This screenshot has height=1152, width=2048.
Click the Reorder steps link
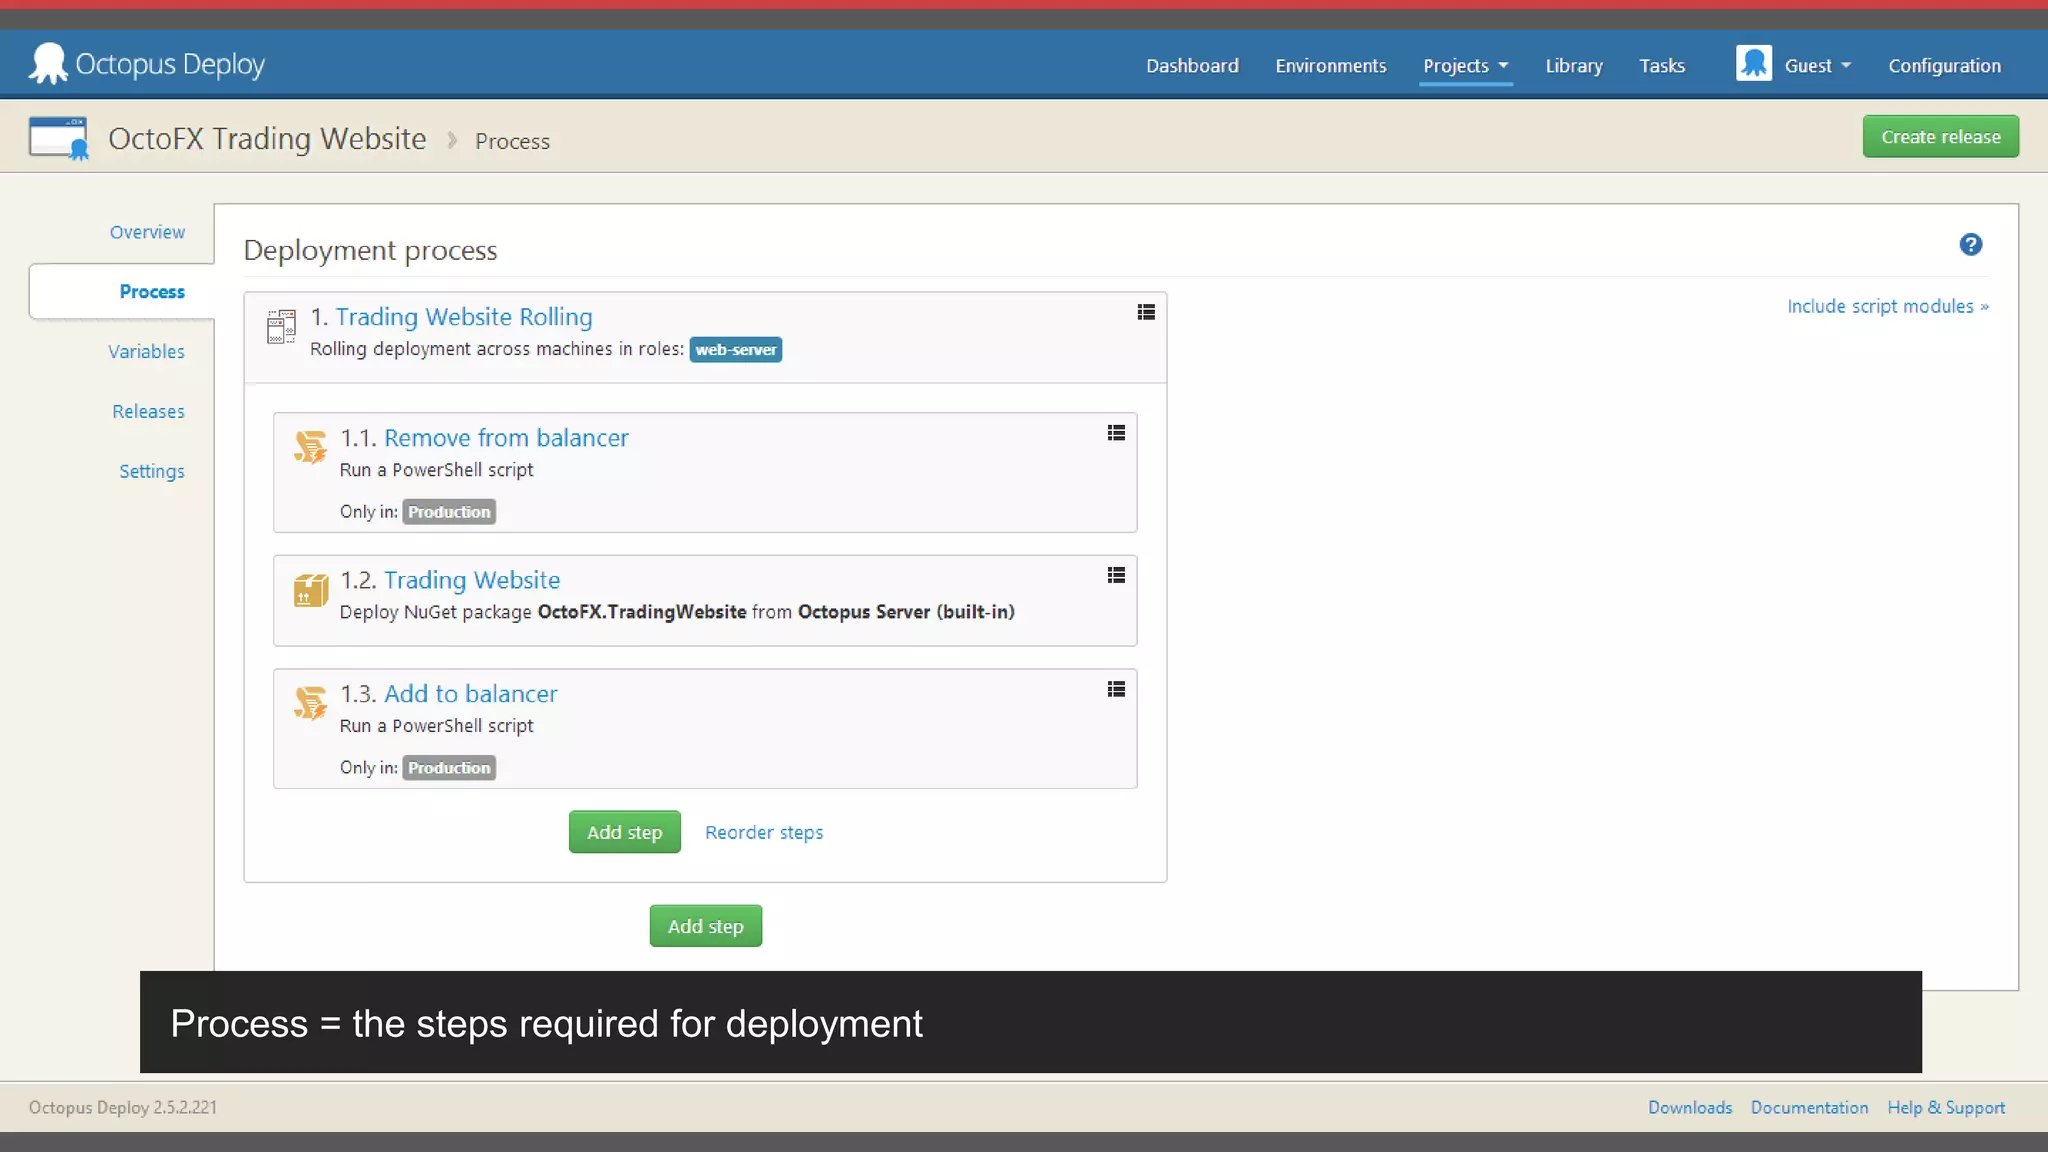[x=764, y=833]
